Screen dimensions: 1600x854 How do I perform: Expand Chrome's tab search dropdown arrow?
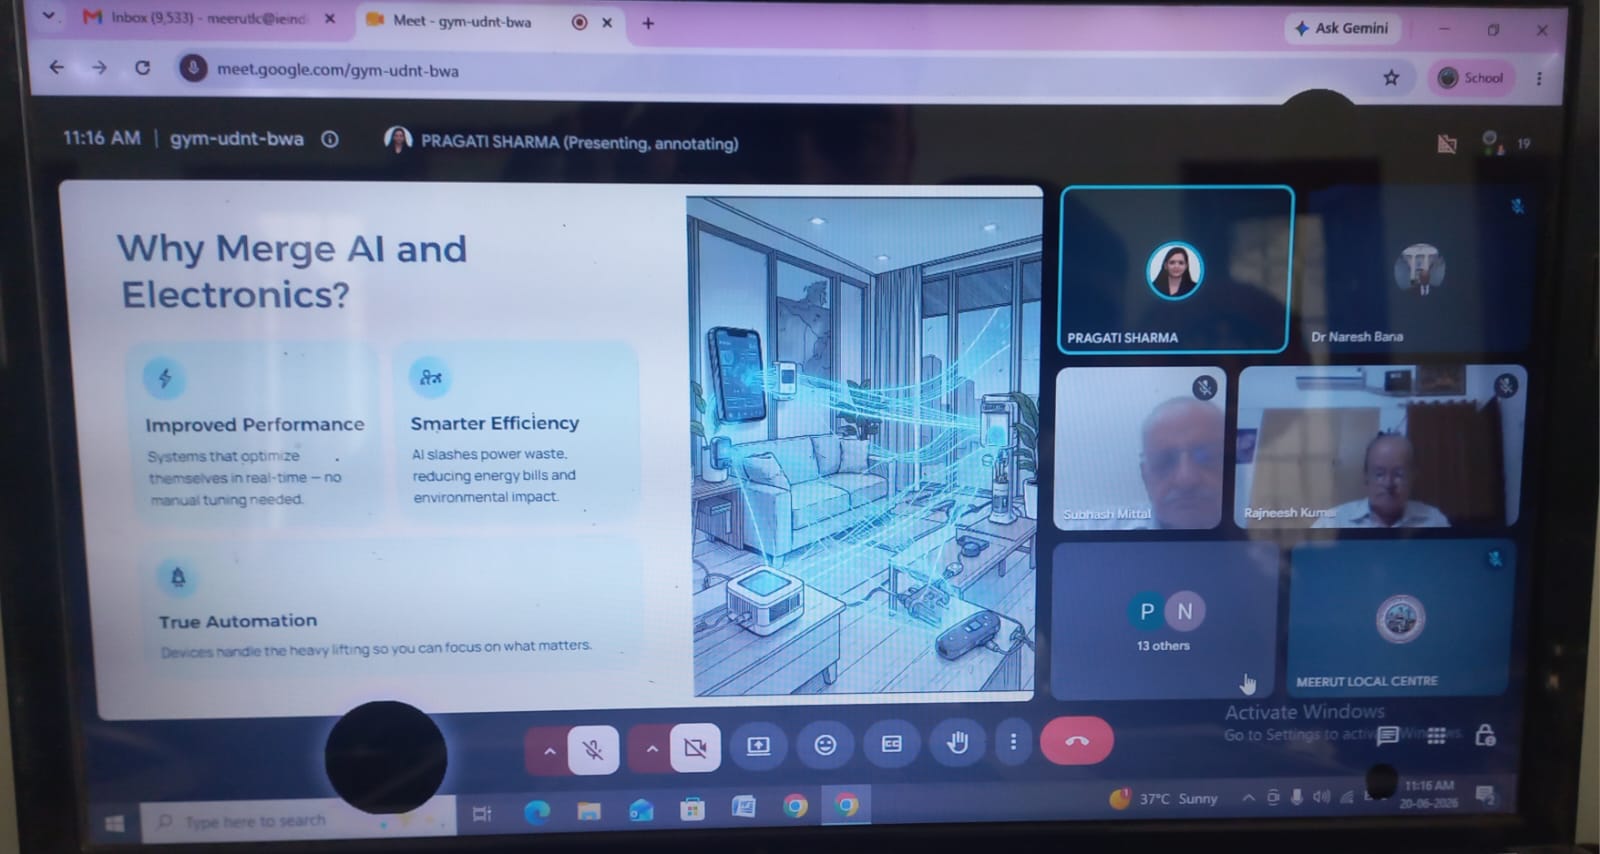tap(48, 16)
